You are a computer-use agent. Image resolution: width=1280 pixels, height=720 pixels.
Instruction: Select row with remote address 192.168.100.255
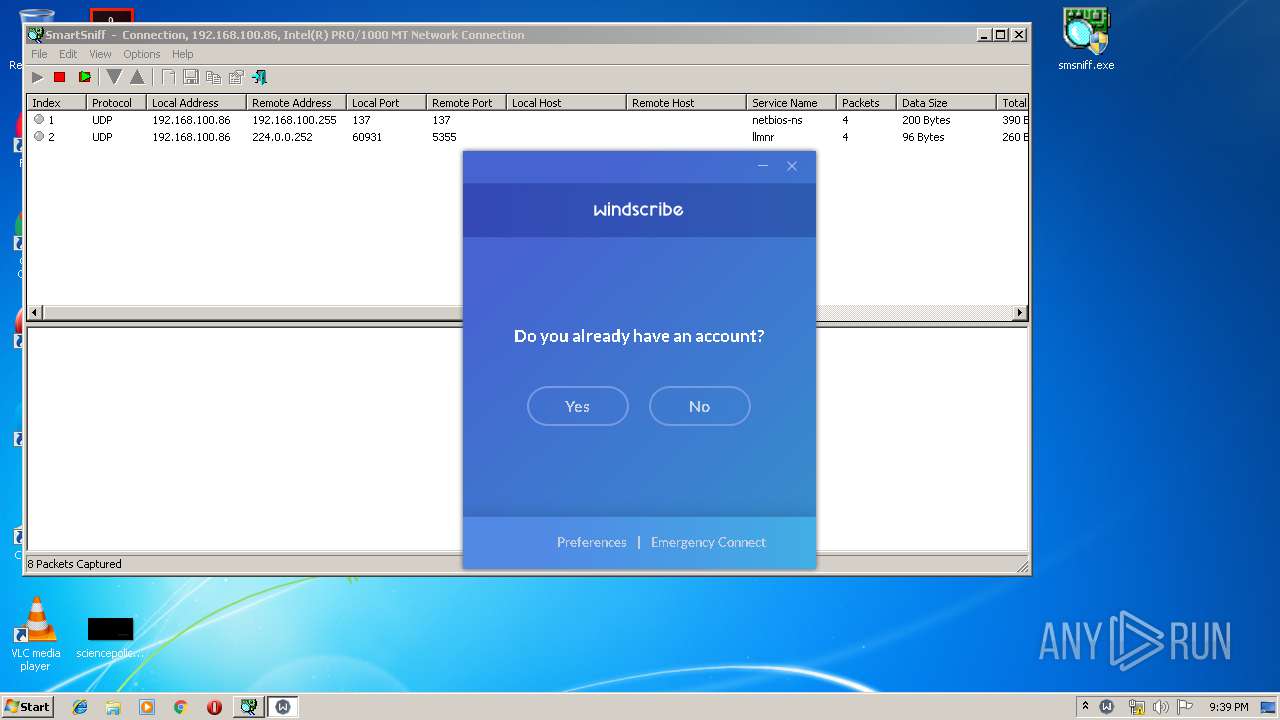527,120
